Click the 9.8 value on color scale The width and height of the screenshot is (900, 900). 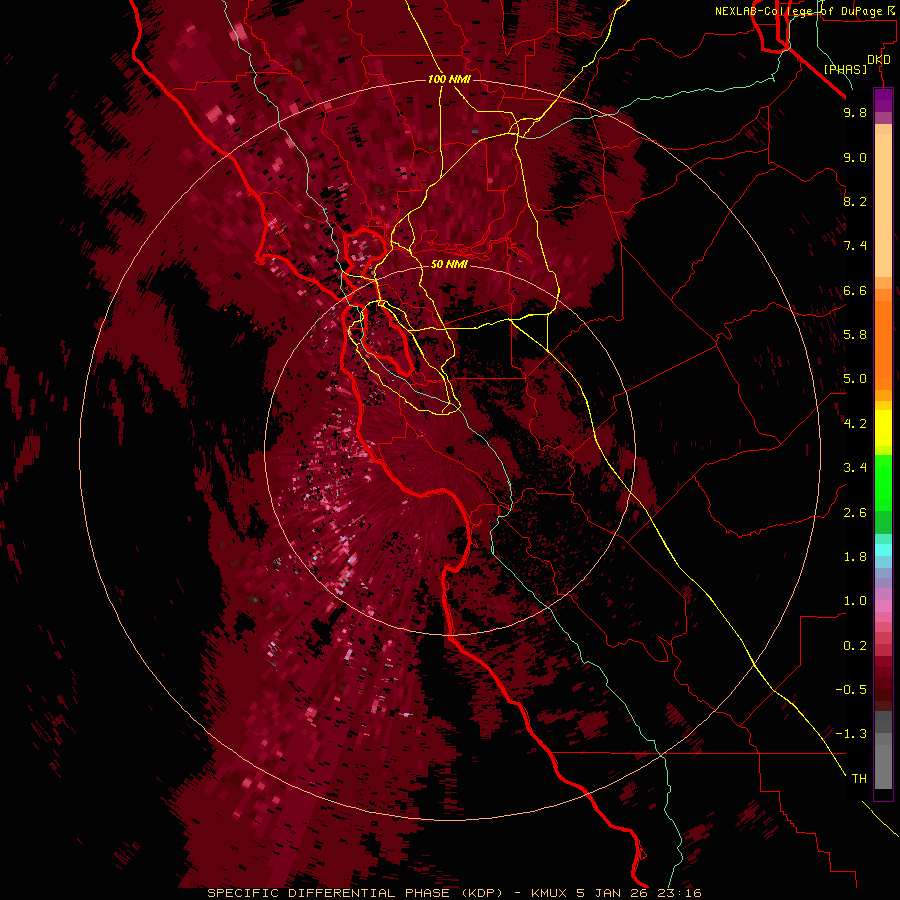click(855, 112)
